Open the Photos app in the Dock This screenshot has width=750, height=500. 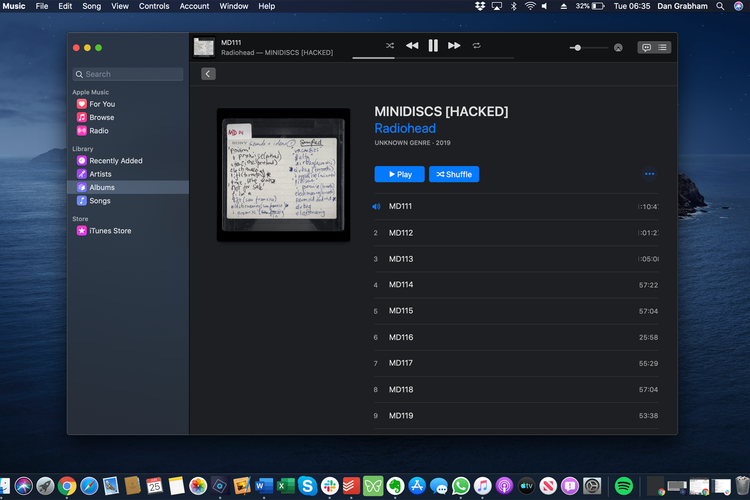[x=198, y=486]
